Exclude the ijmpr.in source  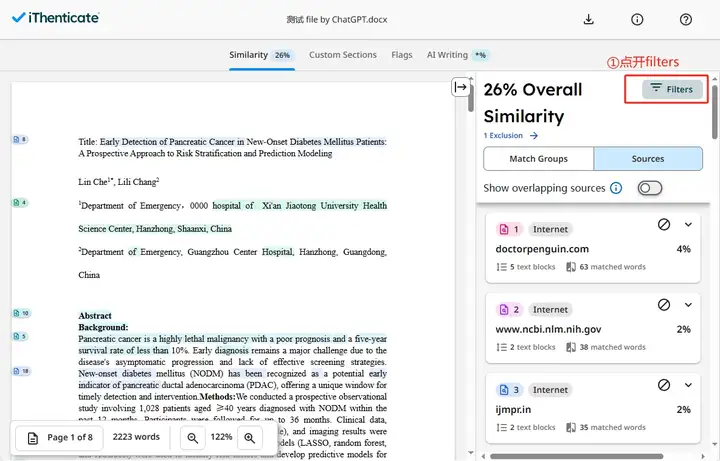[x=664, y=385]
